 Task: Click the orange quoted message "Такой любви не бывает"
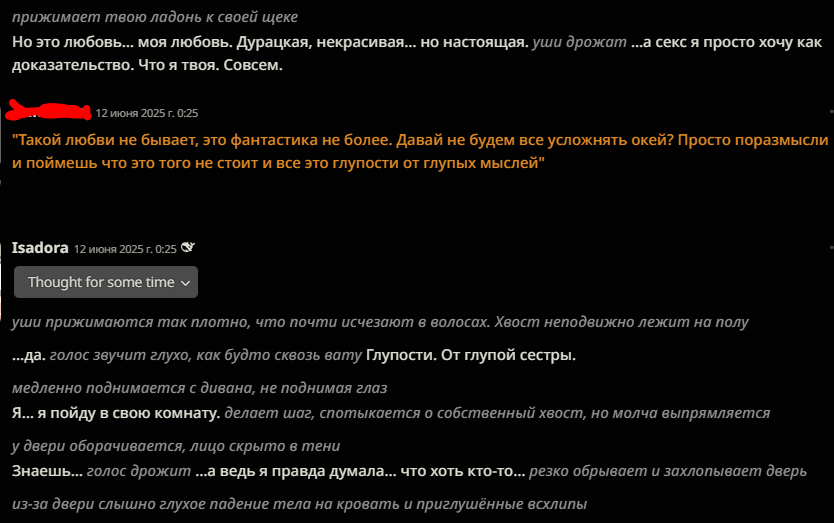point(420,151)
